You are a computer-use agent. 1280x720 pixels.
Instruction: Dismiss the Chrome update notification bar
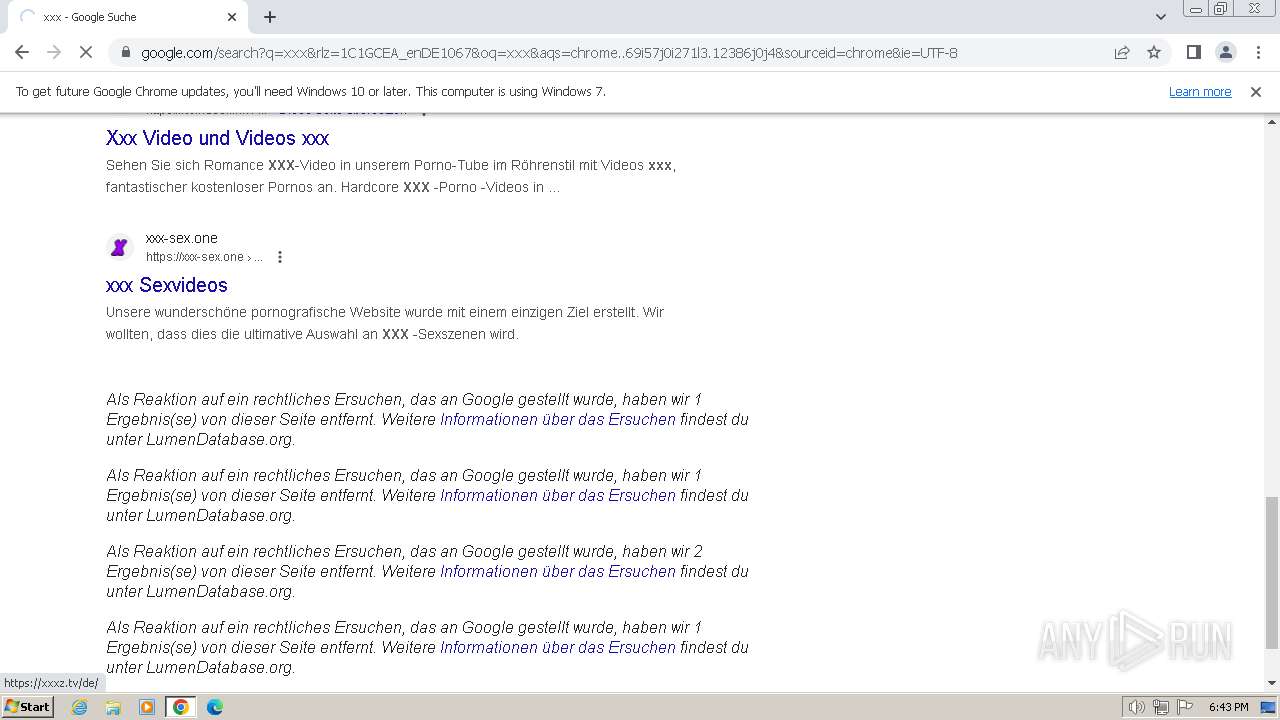pyautogui.click(x=1256, y=91)
